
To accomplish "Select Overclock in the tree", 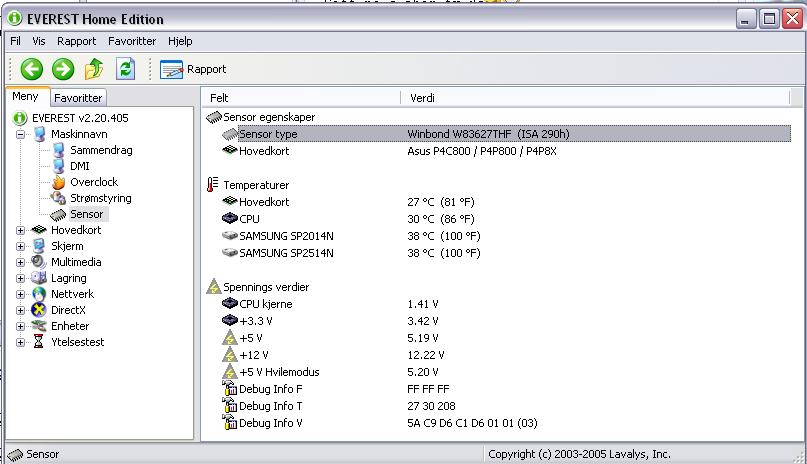I will pyautogui.click(x=94, y=182).
